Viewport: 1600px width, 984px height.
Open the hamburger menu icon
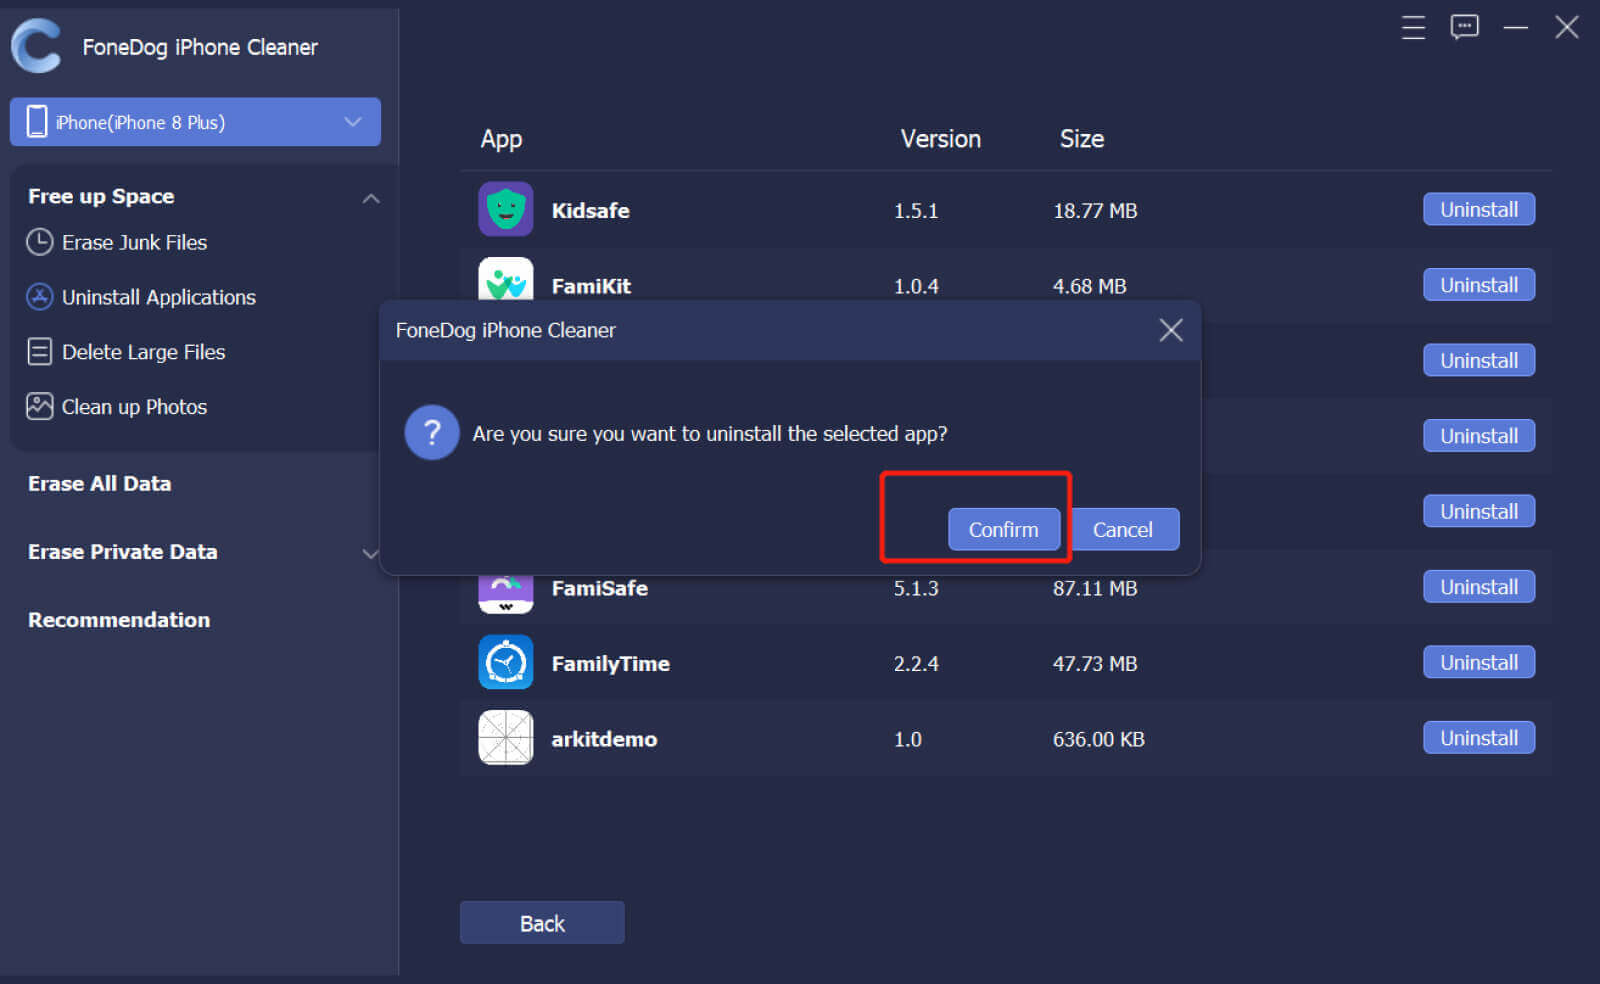[1413, 27]
